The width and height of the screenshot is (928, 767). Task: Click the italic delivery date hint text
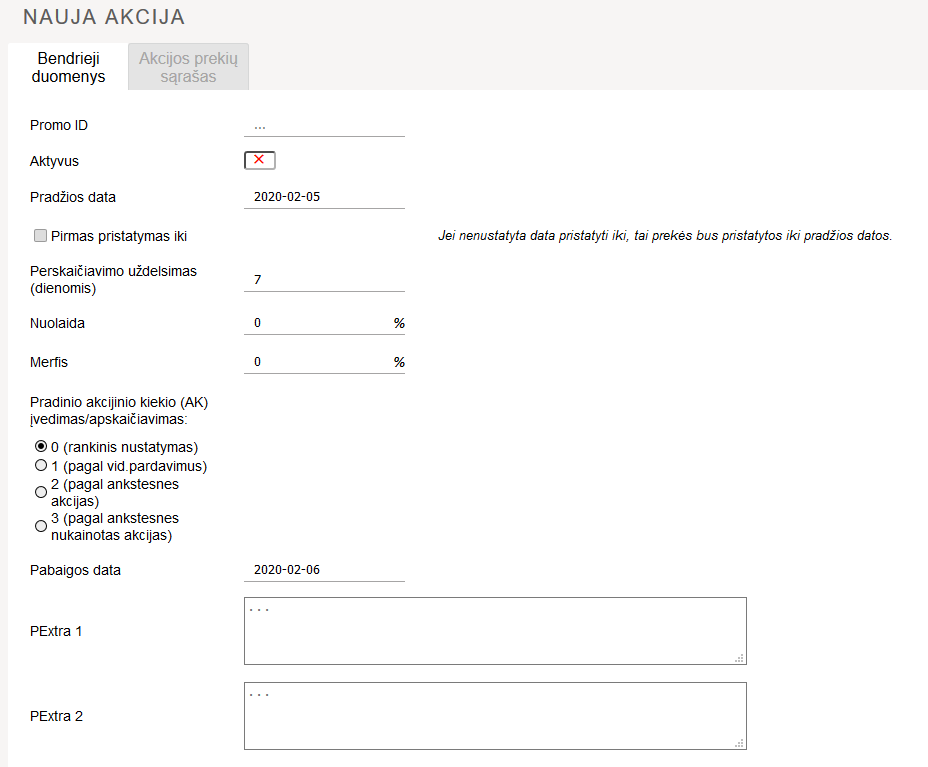point(664,237)
